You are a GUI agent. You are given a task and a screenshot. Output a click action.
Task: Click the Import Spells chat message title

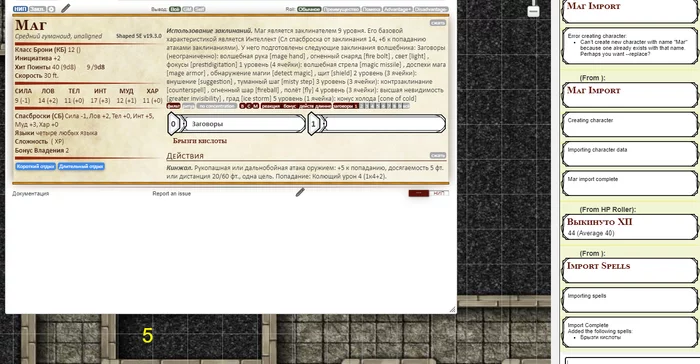coord(598,266)
